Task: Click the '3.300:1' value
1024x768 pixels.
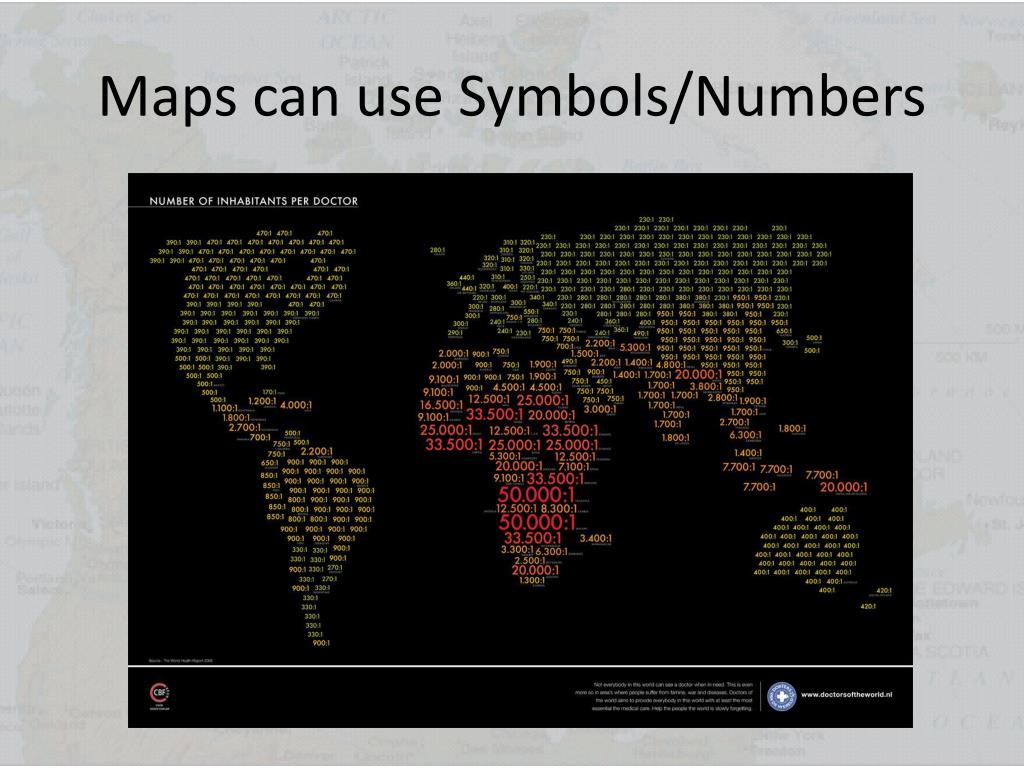Action: pos(517,550)
